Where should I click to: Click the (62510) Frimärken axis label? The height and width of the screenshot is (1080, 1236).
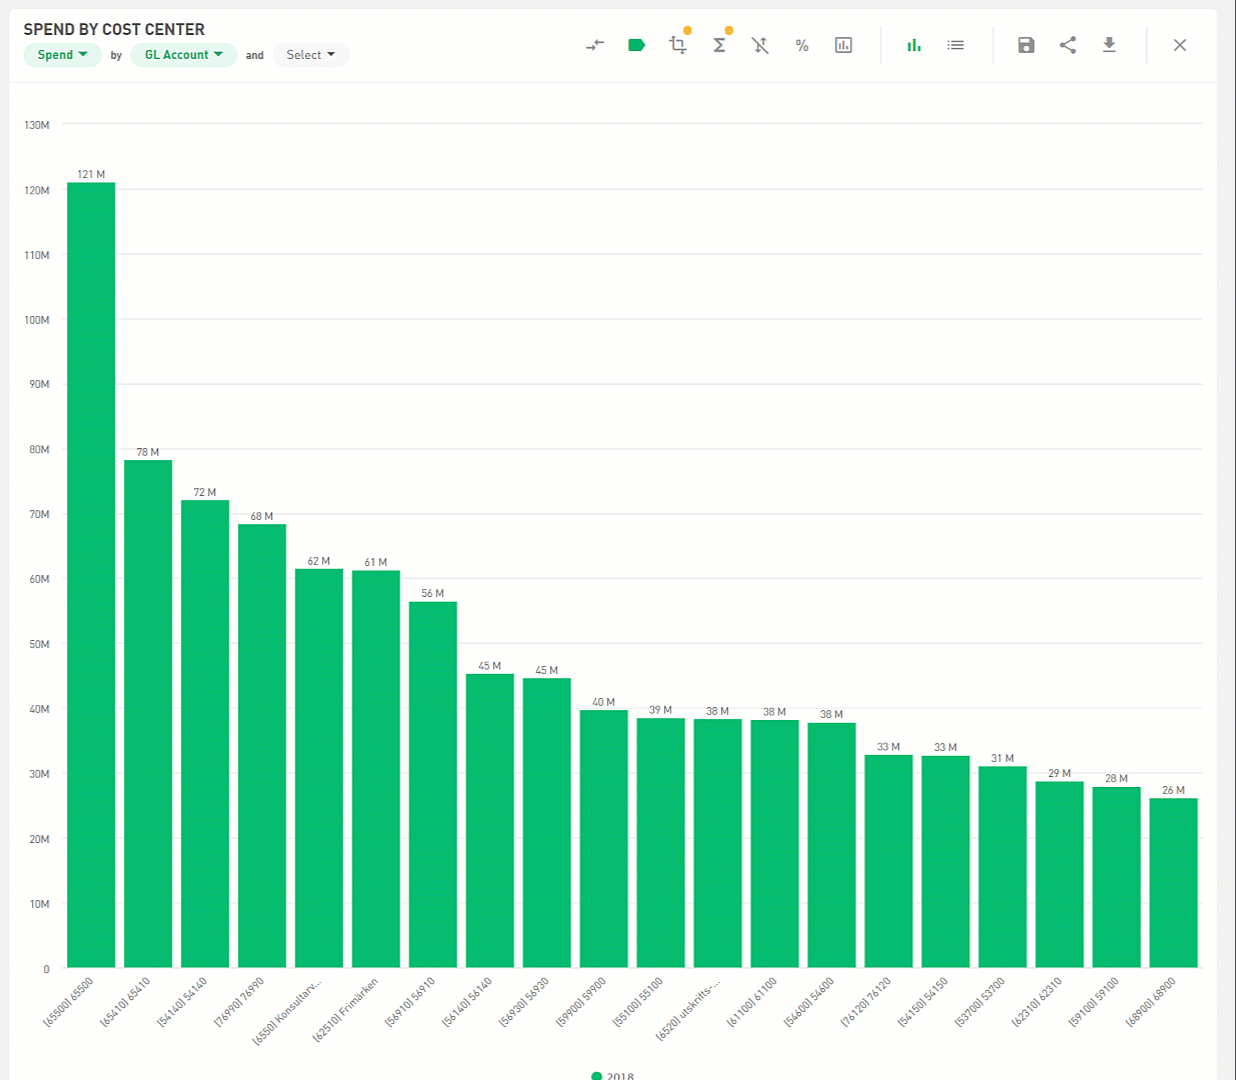346,1010
